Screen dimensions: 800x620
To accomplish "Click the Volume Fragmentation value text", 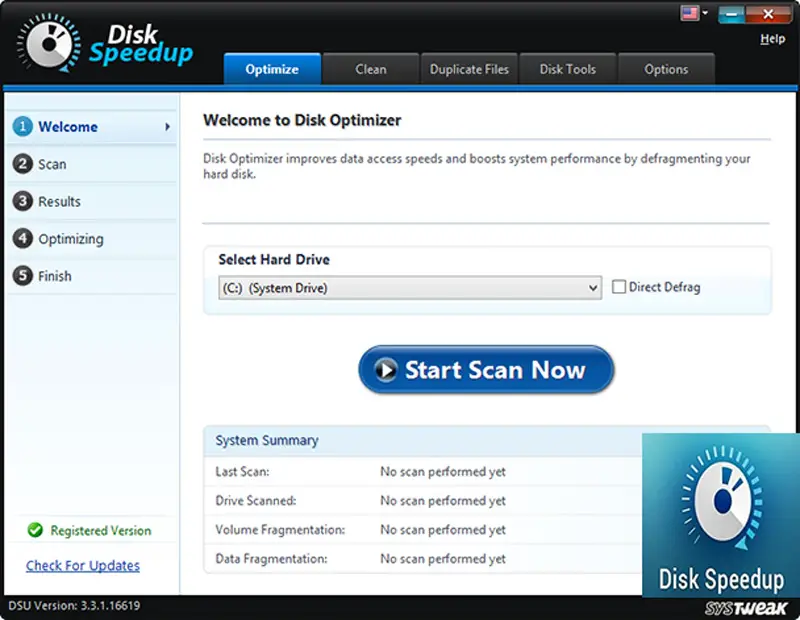I will tap(443, 530).
